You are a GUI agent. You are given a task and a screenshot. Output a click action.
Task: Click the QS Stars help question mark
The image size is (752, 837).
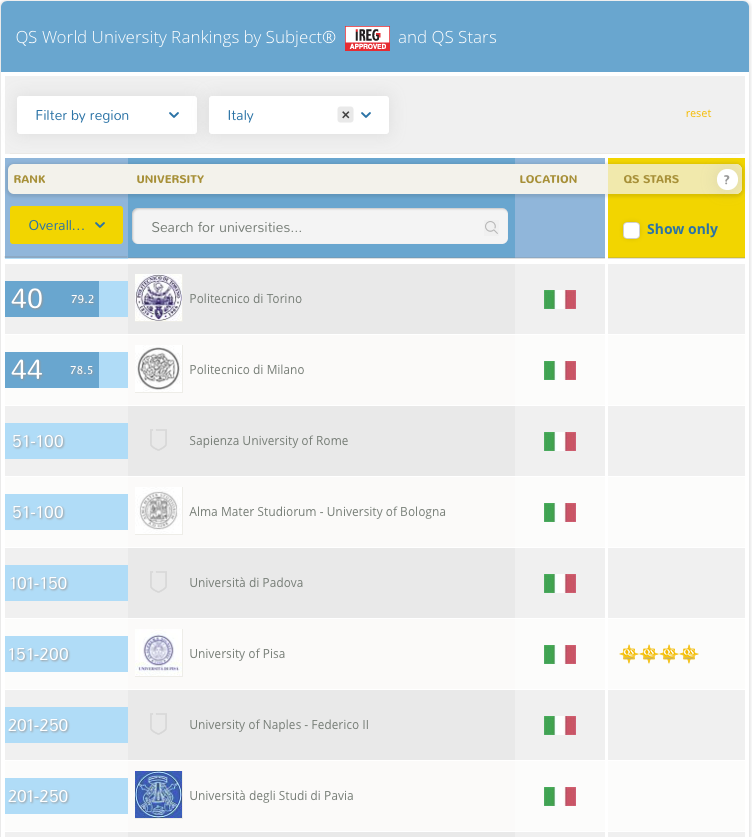[726, 179]
